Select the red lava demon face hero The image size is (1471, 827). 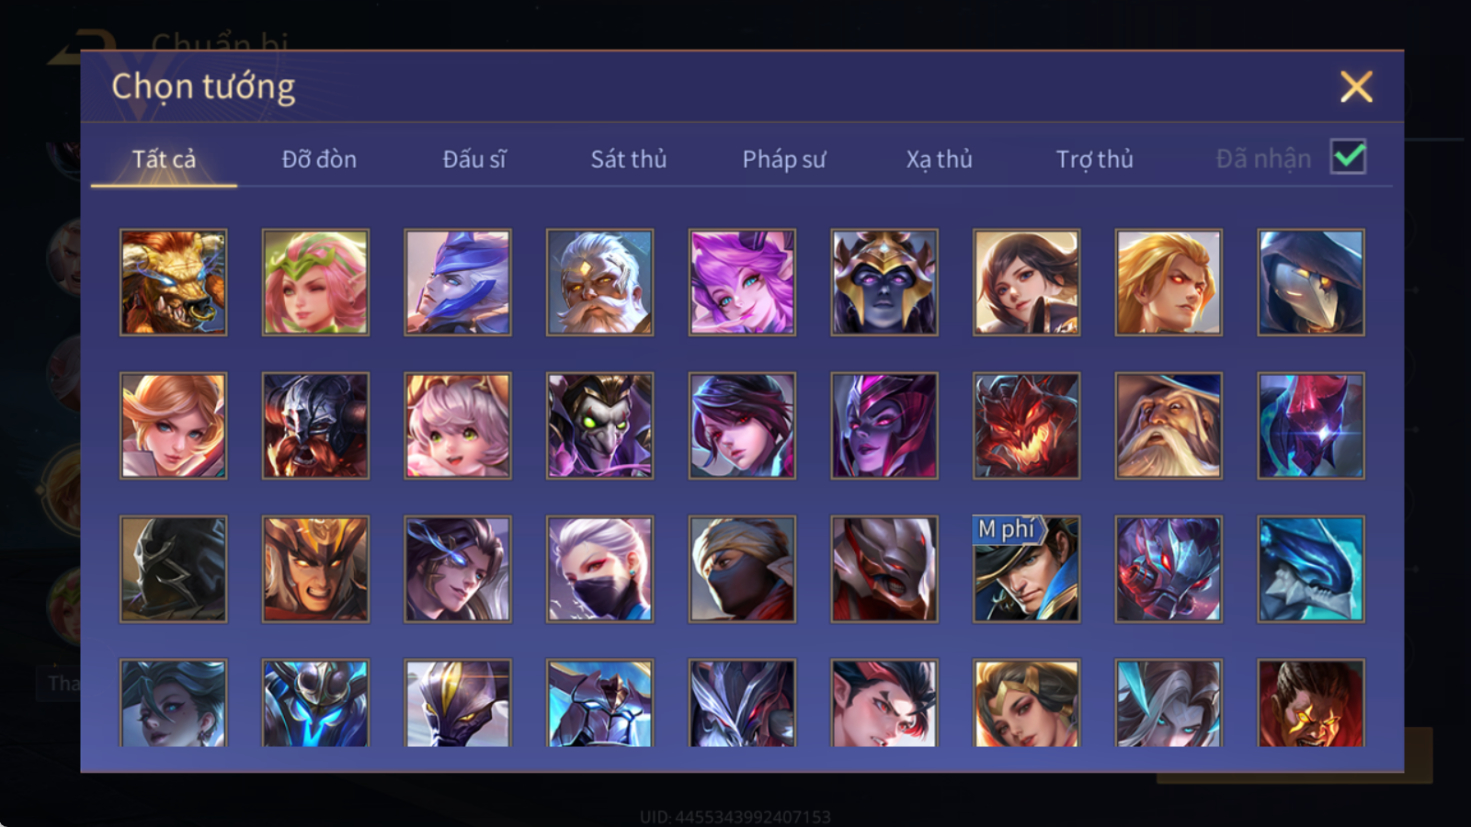pyautogui.click(x=1026, y=426)
